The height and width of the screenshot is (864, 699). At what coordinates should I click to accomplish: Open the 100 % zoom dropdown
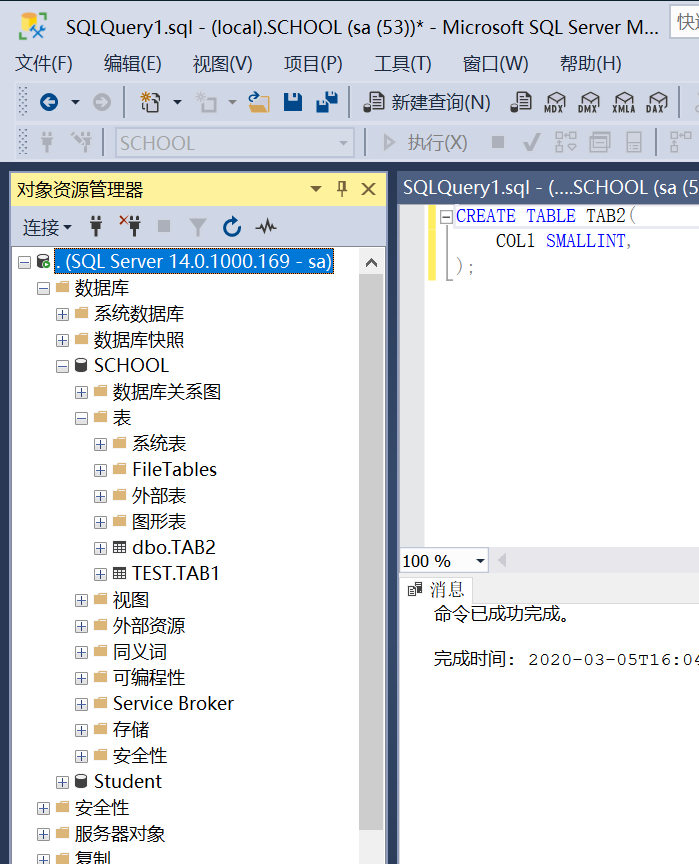pos(480,561)
